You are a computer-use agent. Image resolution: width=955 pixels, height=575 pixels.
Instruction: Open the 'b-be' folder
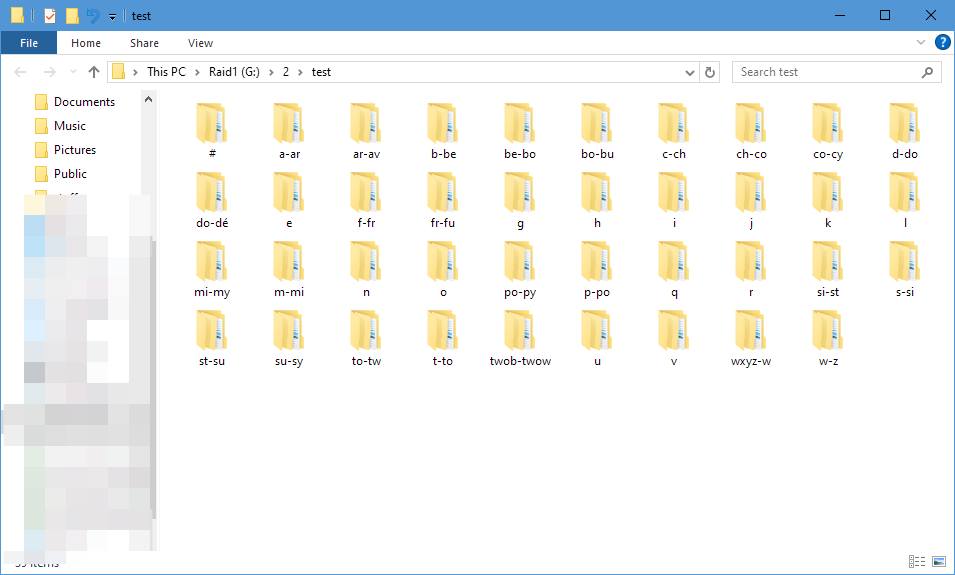click(443, 131)
